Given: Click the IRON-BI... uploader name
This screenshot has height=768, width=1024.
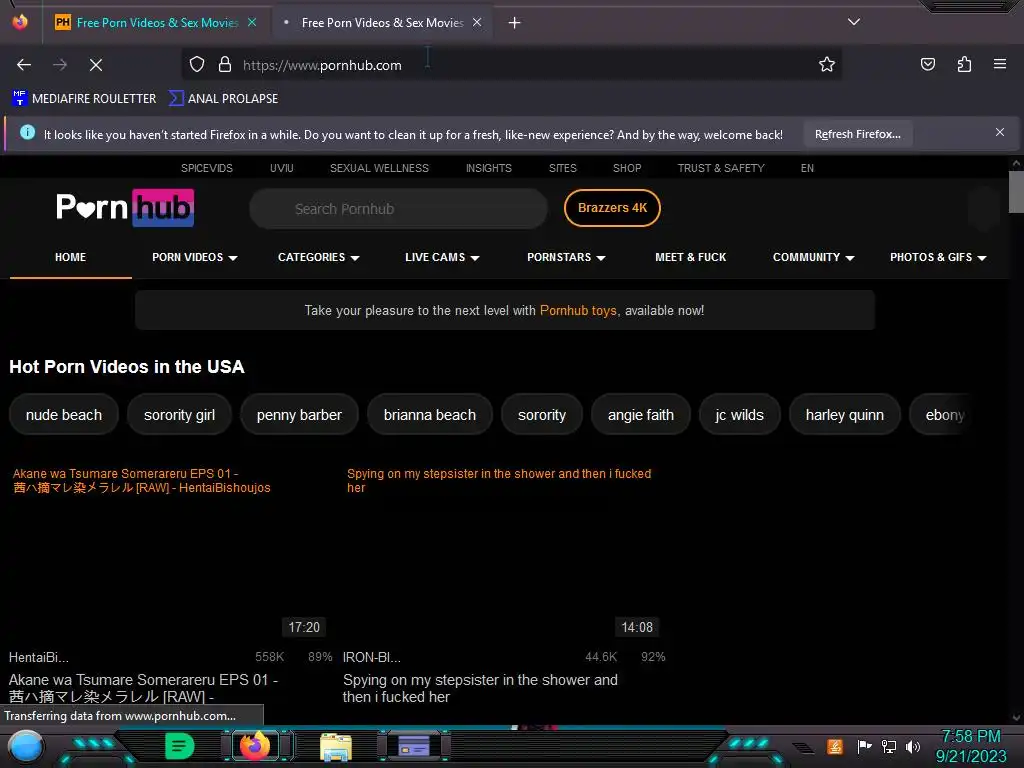Looking at the screenshot, I should 372,658.
